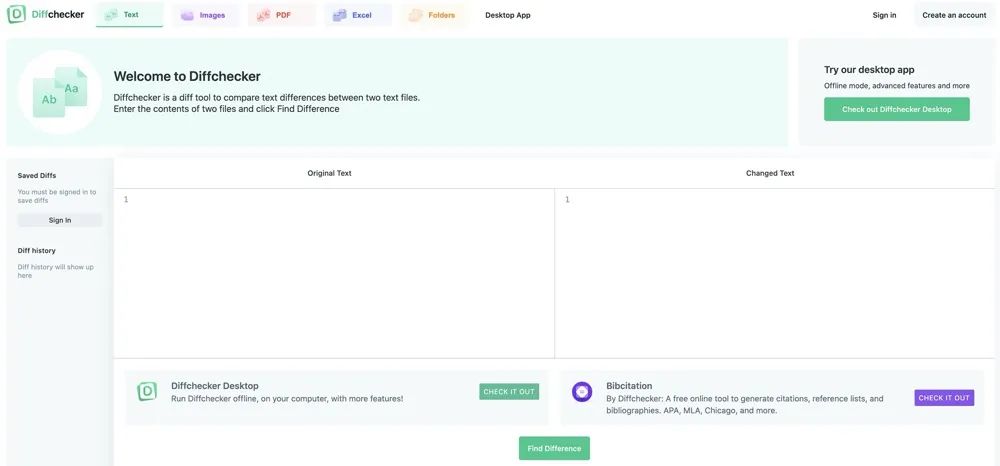Click the Diffchecker Desktop promo icon
The width and height of the screenshot is (1000, 466).
point(147,391)
